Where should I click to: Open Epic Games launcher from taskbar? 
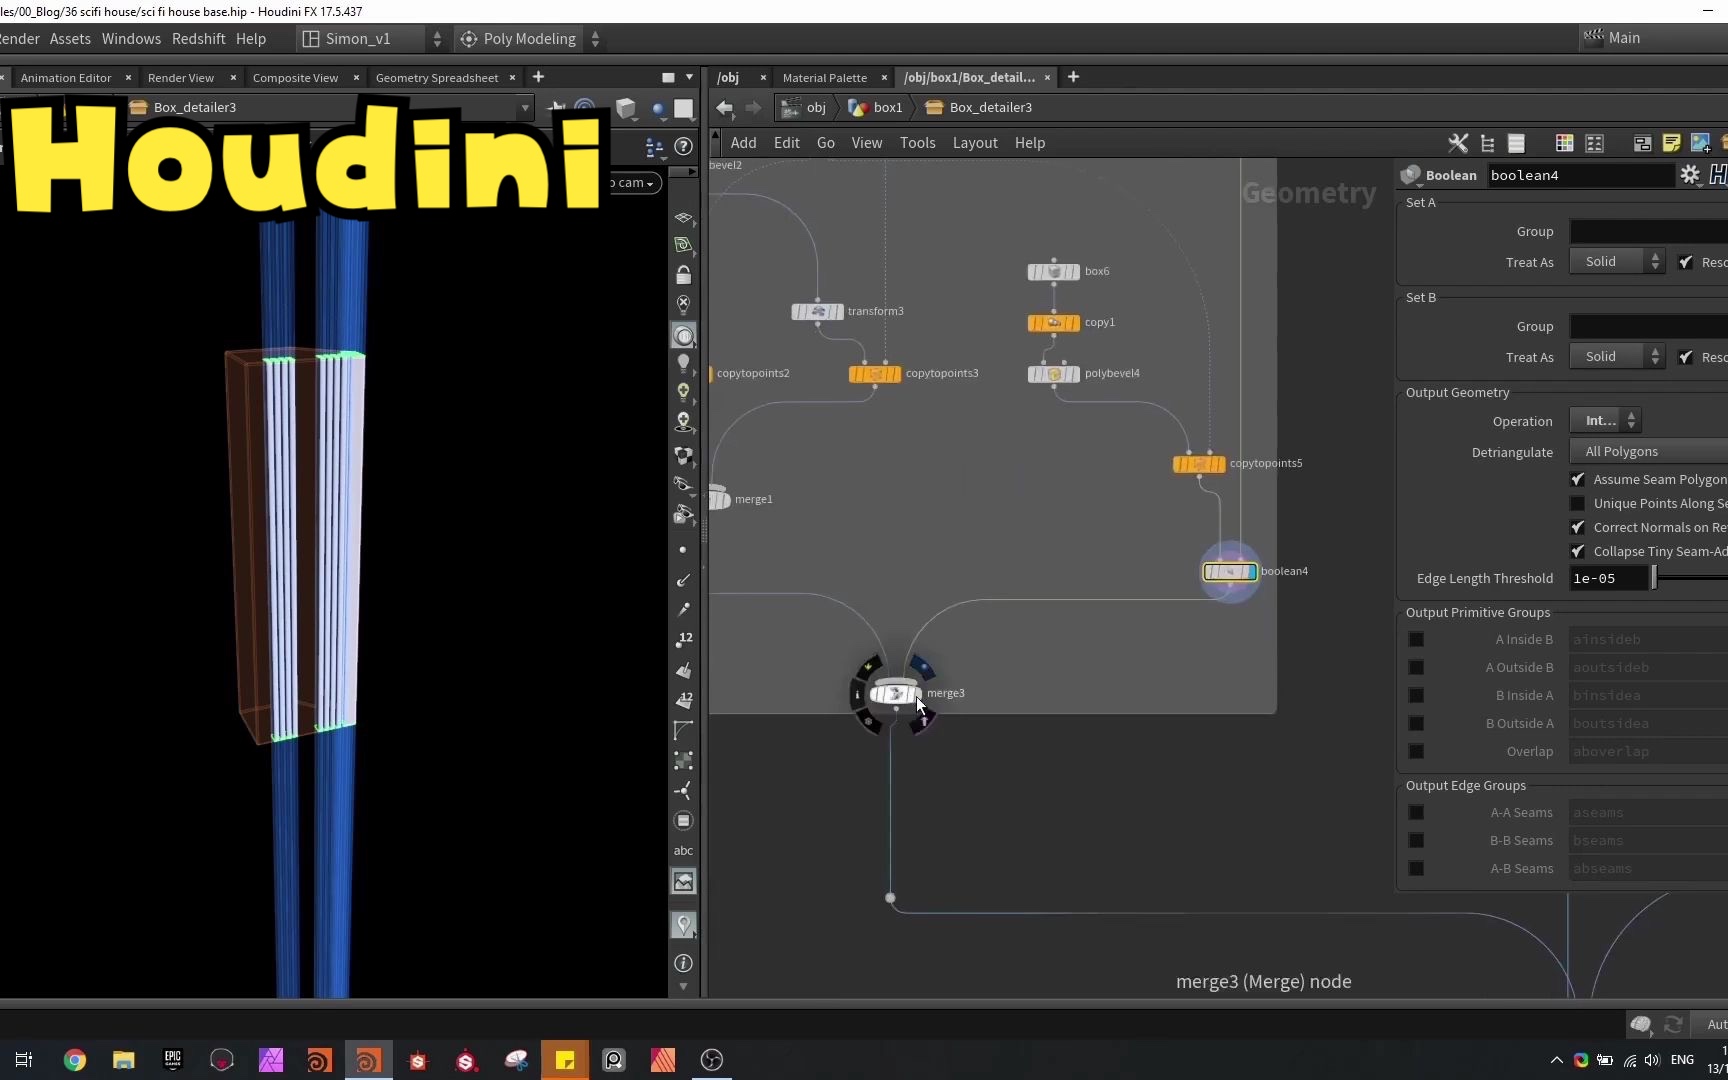point(173,1060)
